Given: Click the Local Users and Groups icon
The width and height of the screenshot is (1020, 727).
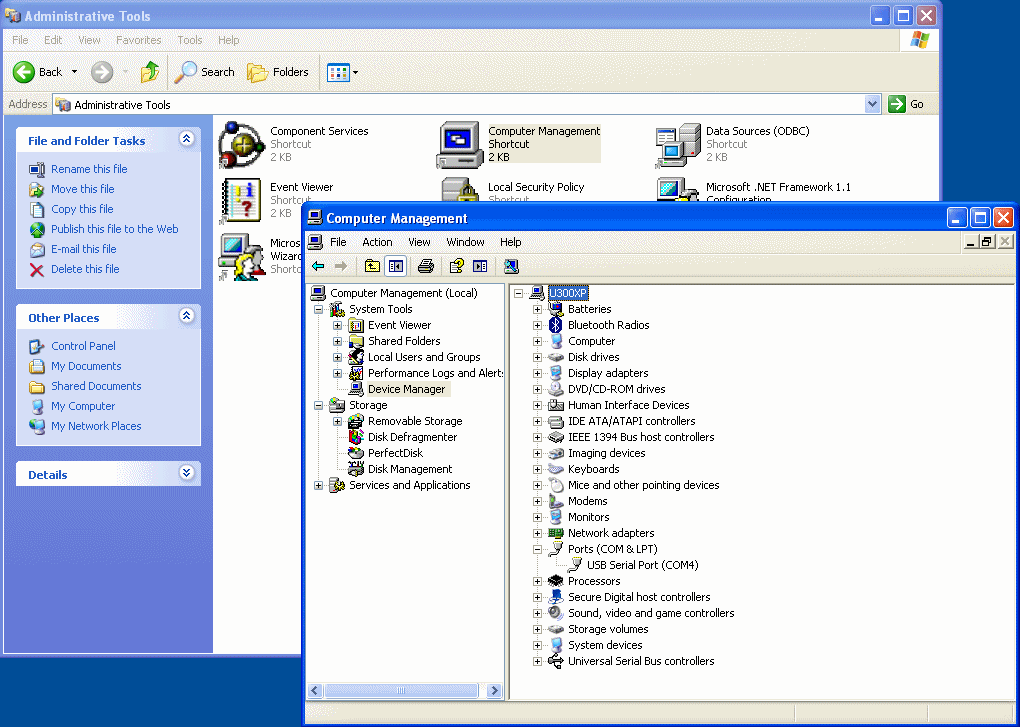Looking at the screenshot, I should 356,357.
